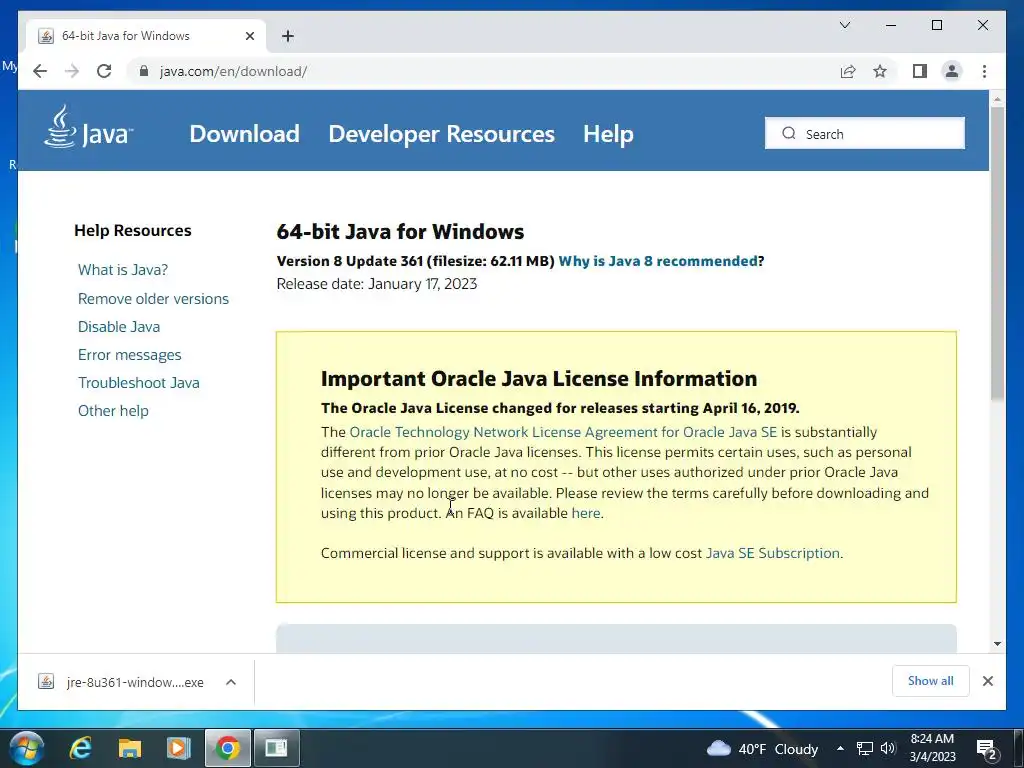
Task: Open Chrome three-dot menu
Action: click(984, 71)
